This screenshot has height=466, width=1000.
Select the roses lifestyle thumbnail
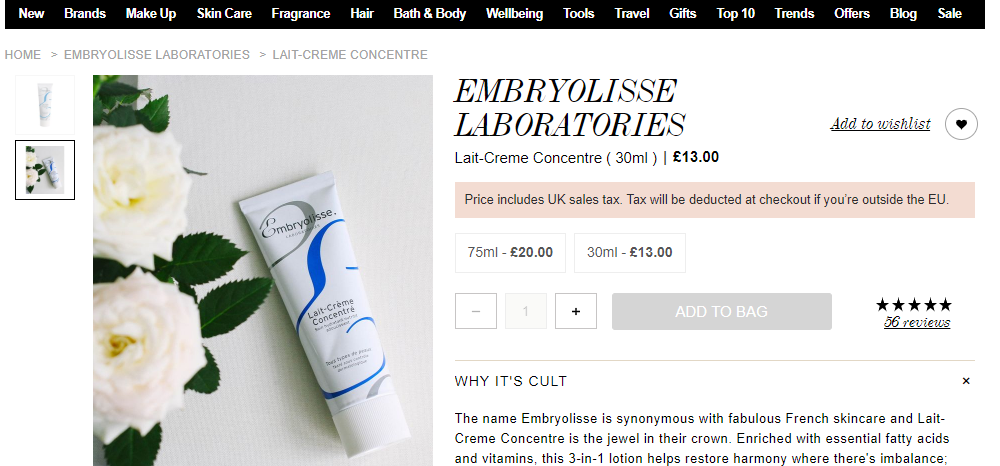tap(45, 170)
